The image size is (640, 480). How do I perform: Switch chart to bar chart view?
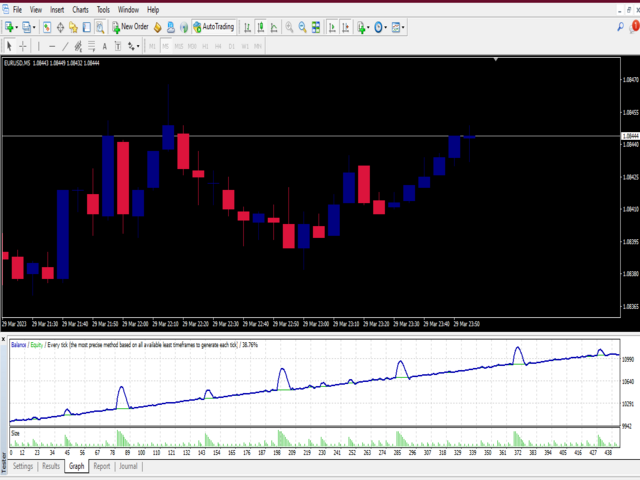(x=247, y=27)
